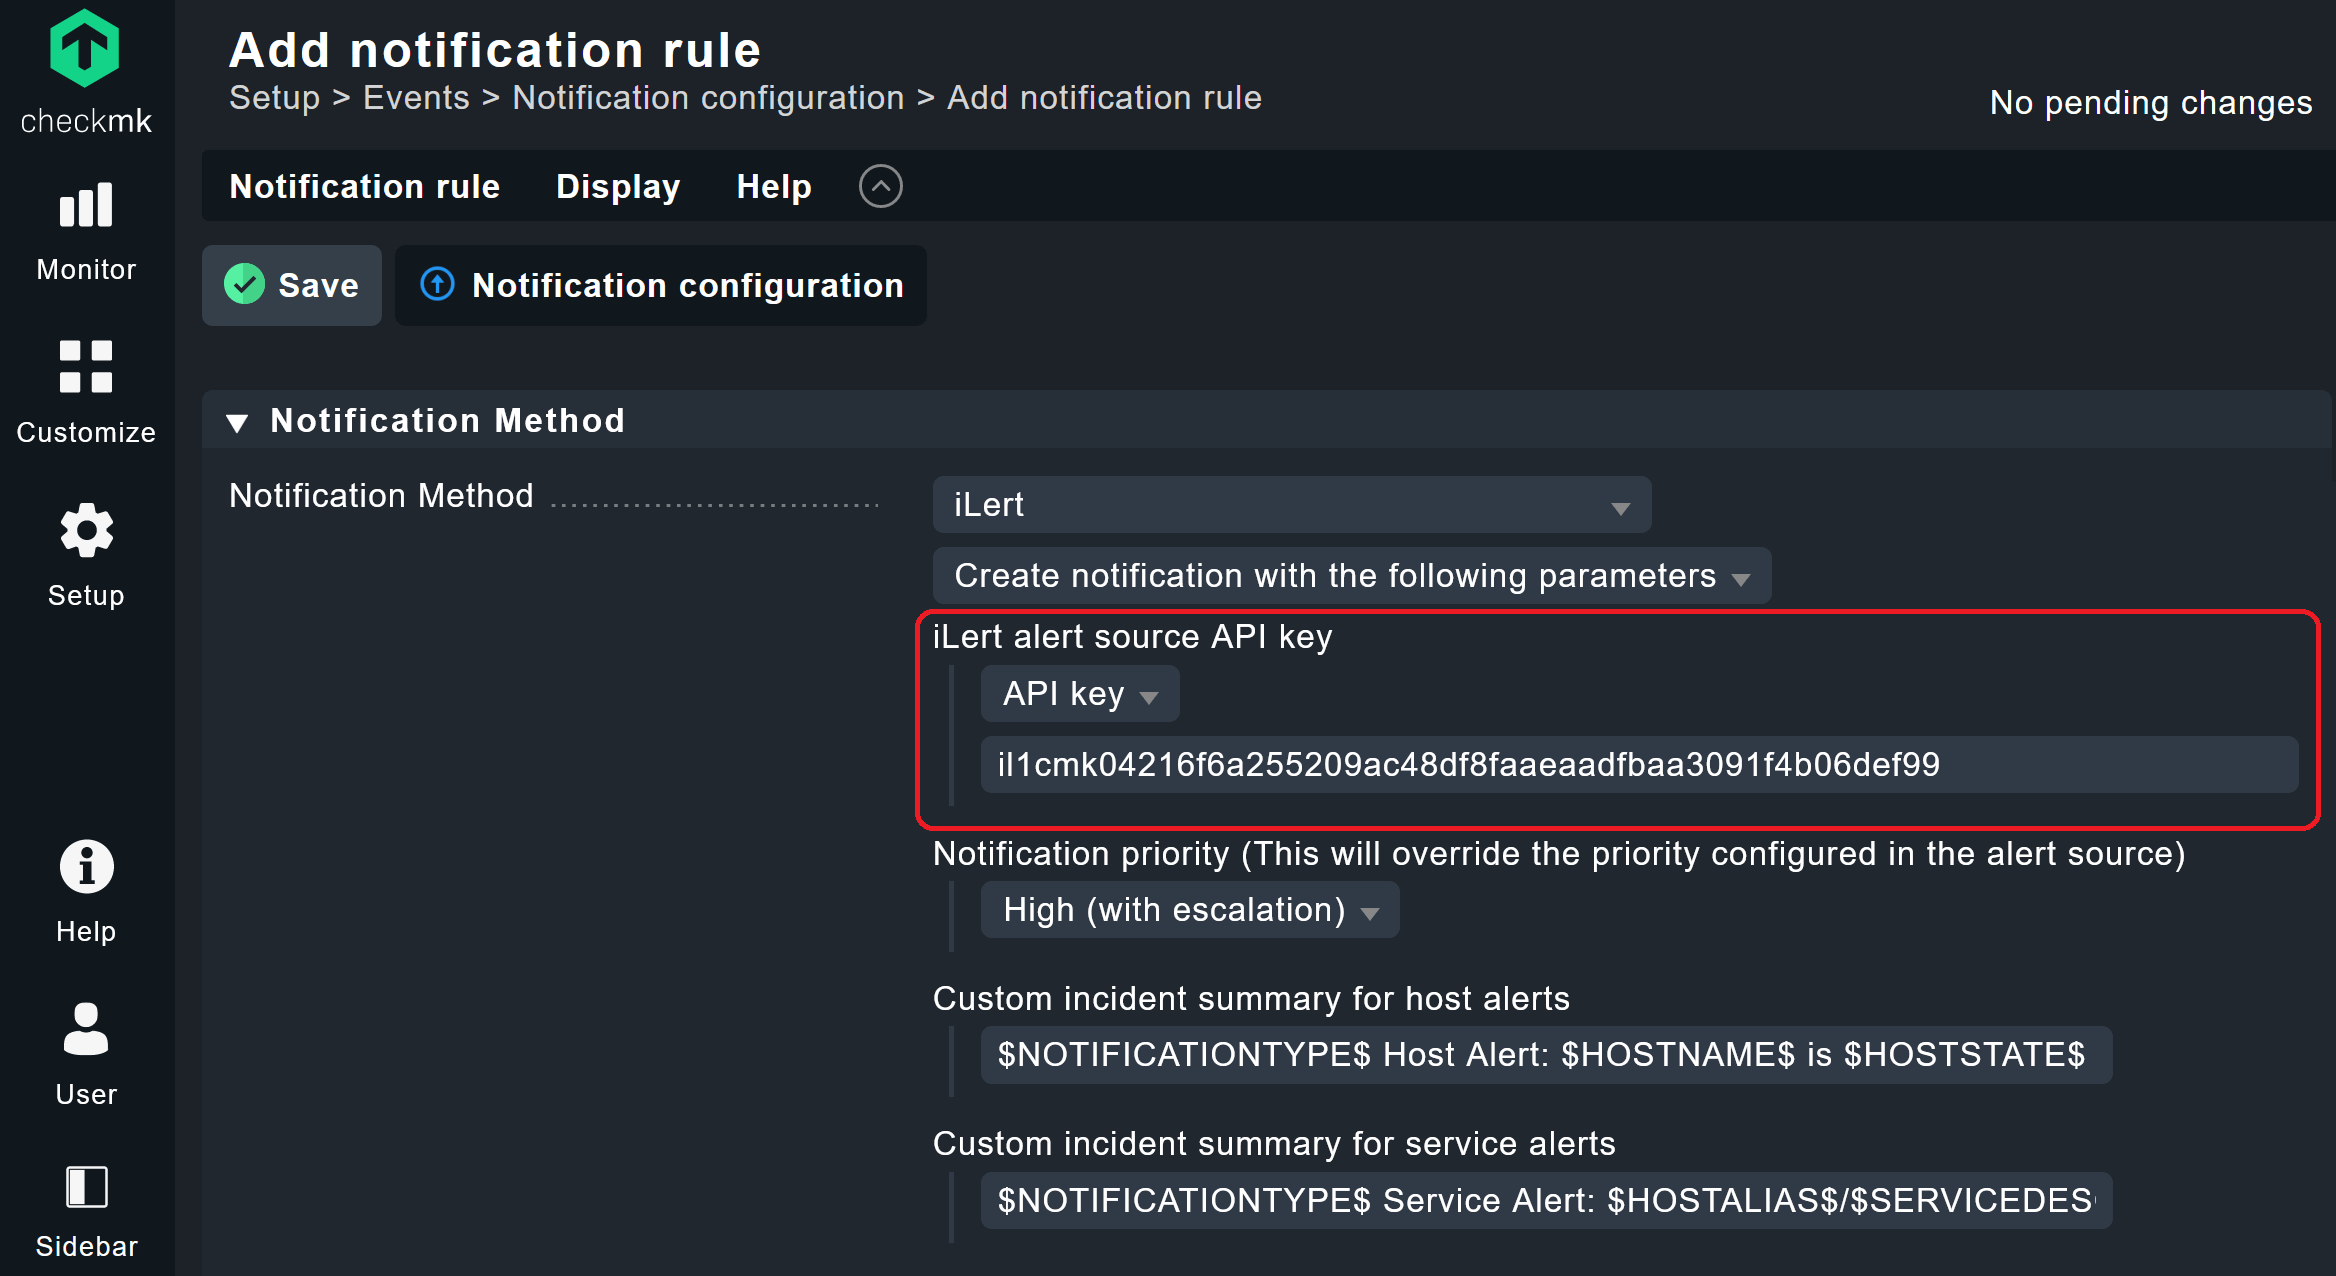Open the Help info icon
The width and height of the screenshot is (2336, 1276).
click(x=86, y=866)
